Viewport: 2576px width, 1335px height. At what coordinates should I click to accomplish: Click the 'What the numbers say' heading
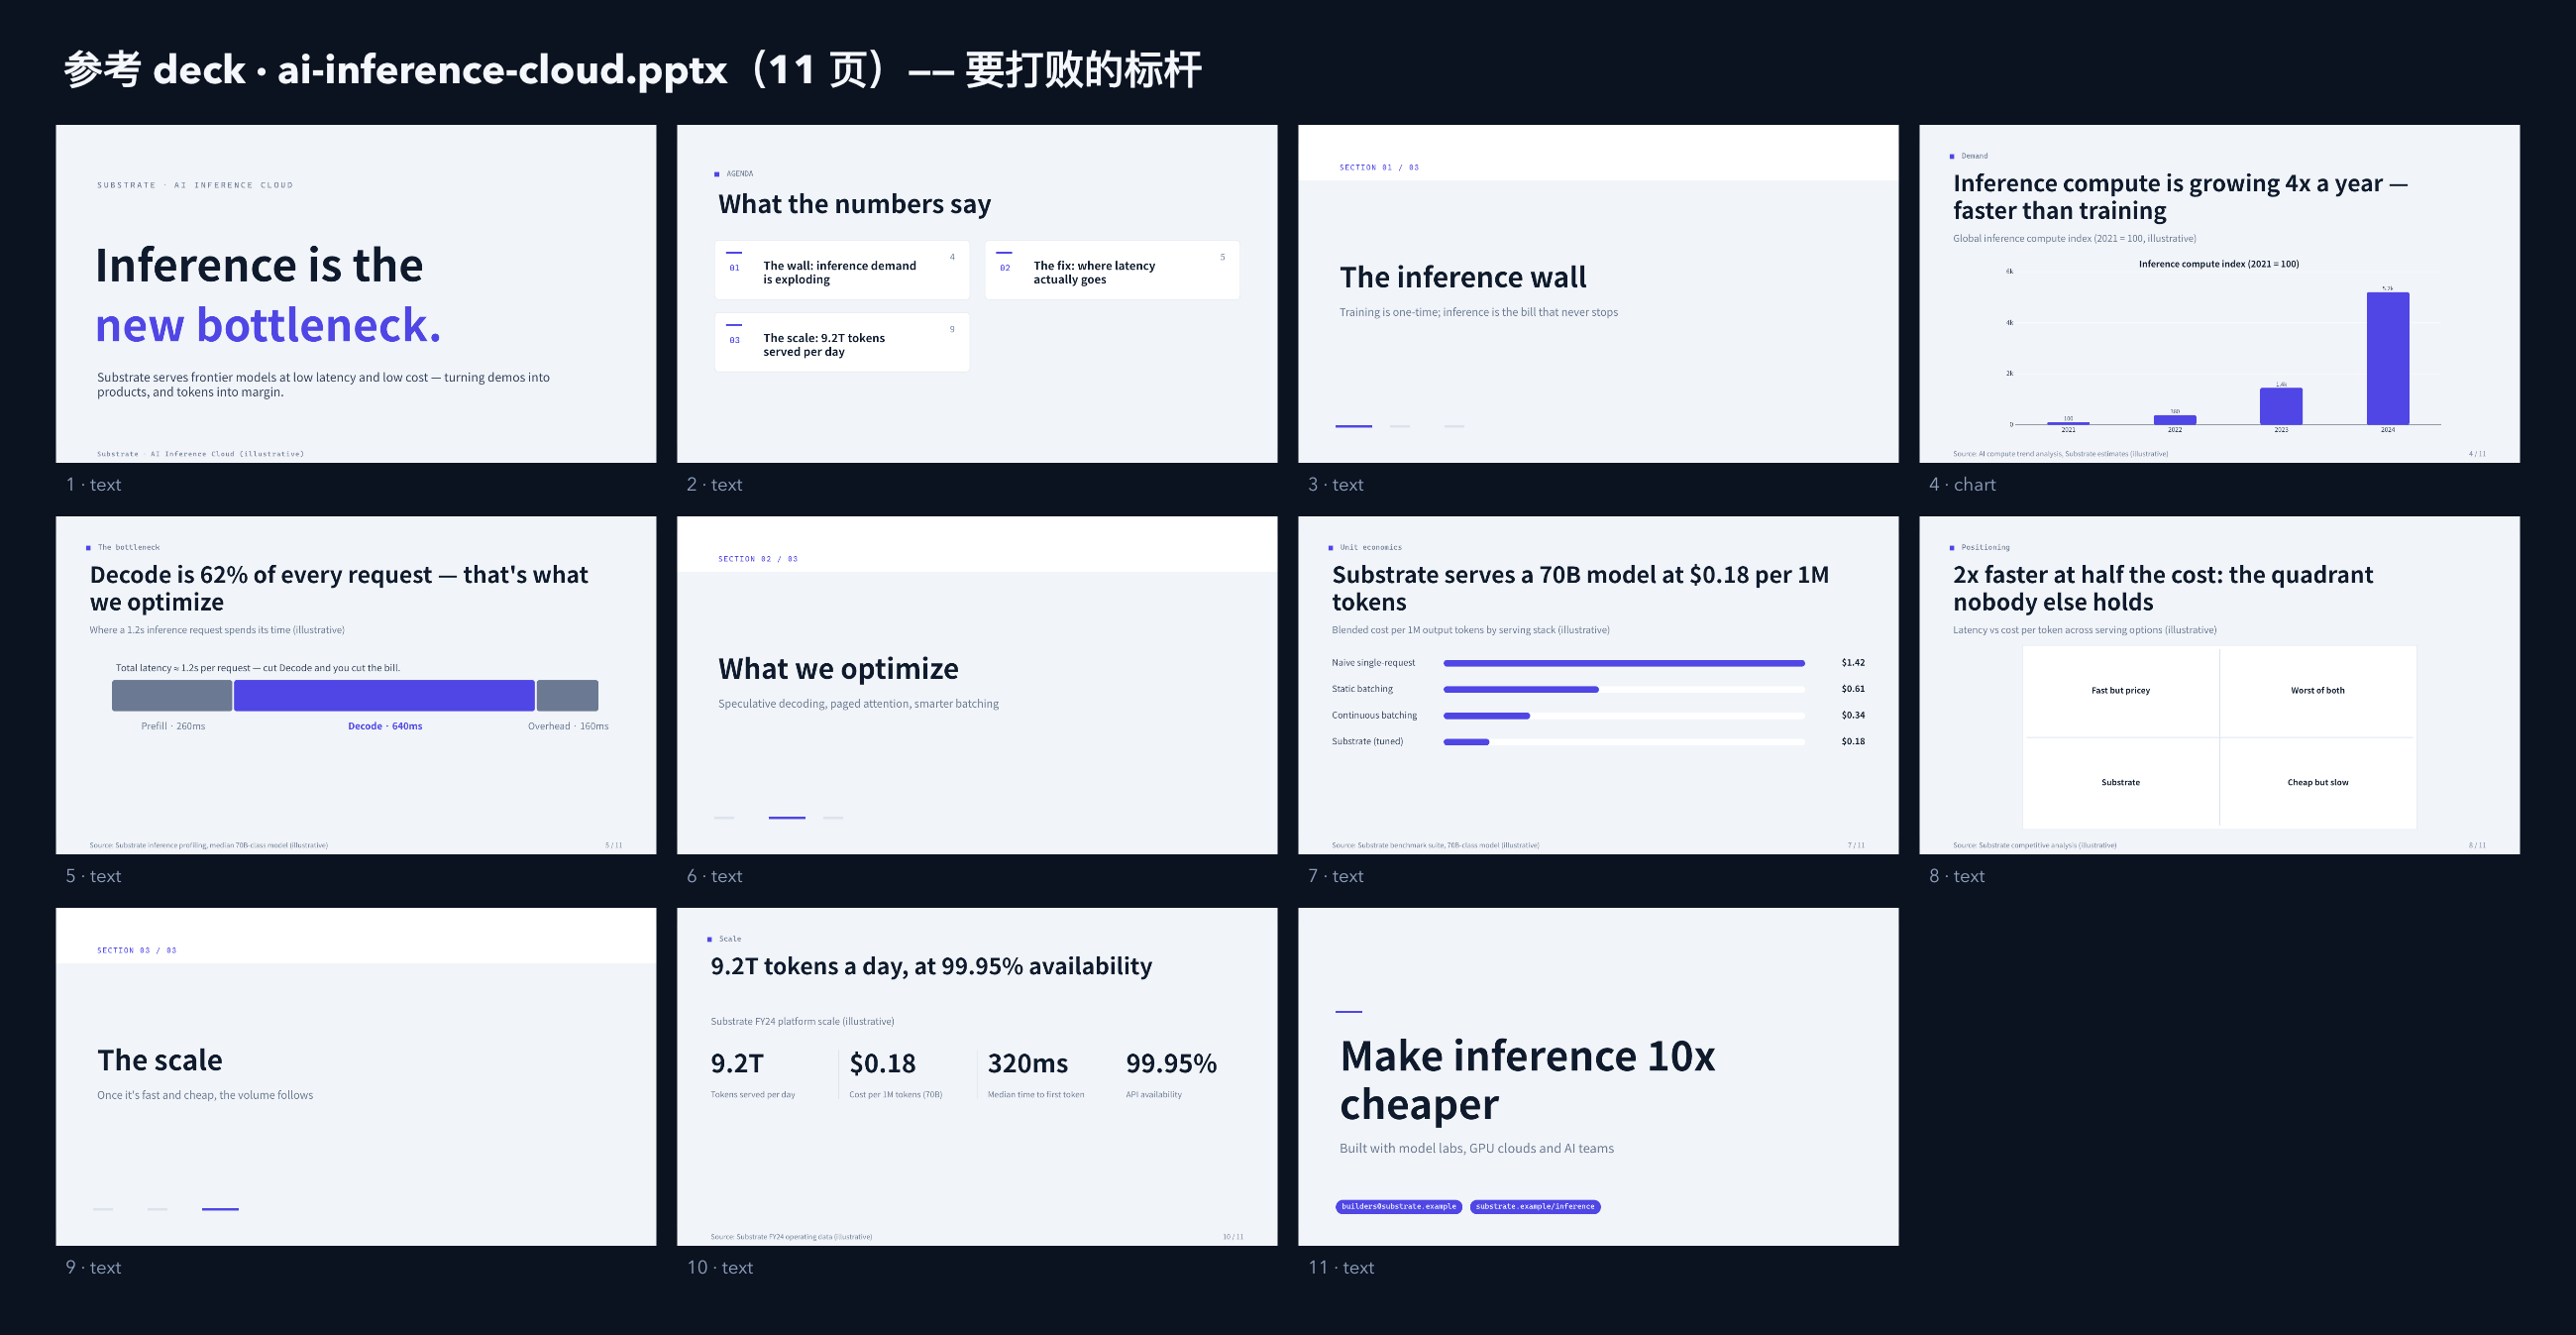coord(854,205)
